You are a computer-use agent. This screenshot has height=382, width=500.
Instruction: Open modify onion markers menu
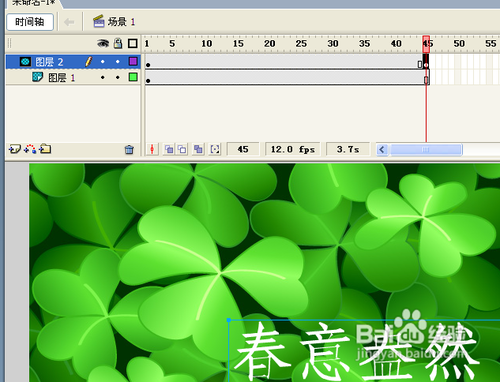coord(215,149)
